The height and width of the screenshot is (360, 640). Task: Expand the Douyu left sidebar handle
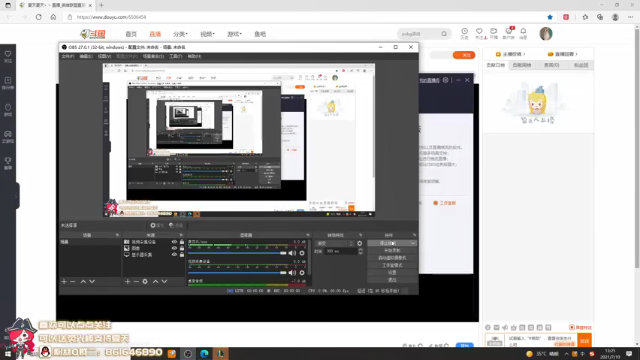[17, 196]
